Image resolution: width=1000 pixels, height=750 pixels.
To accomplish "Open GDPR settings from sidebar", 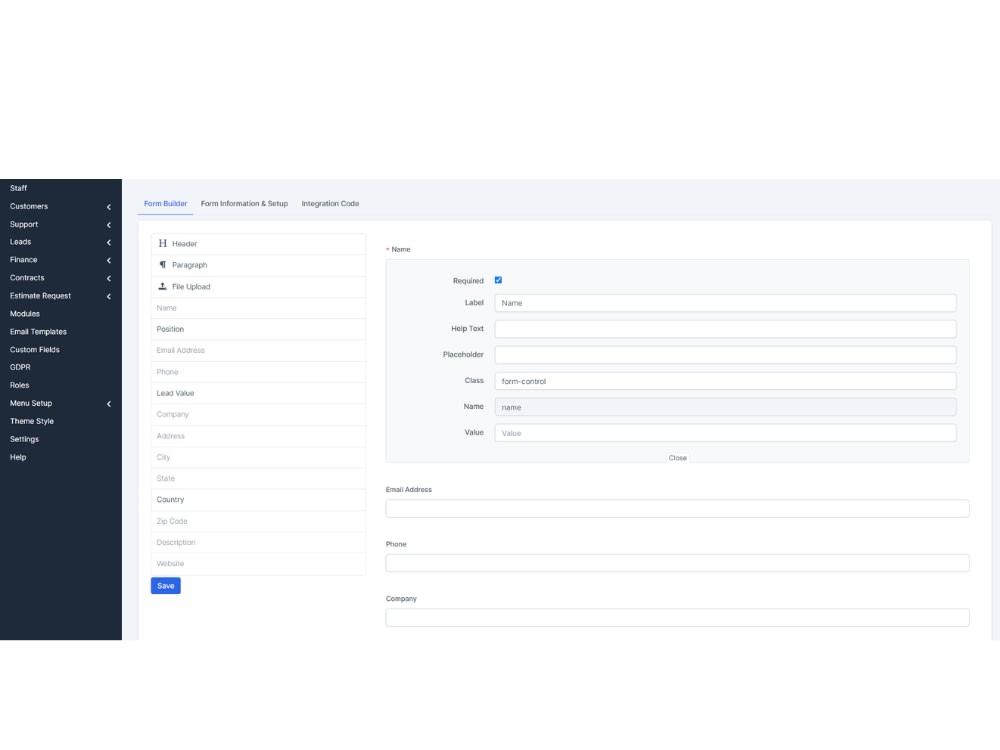I will [19, 367].
